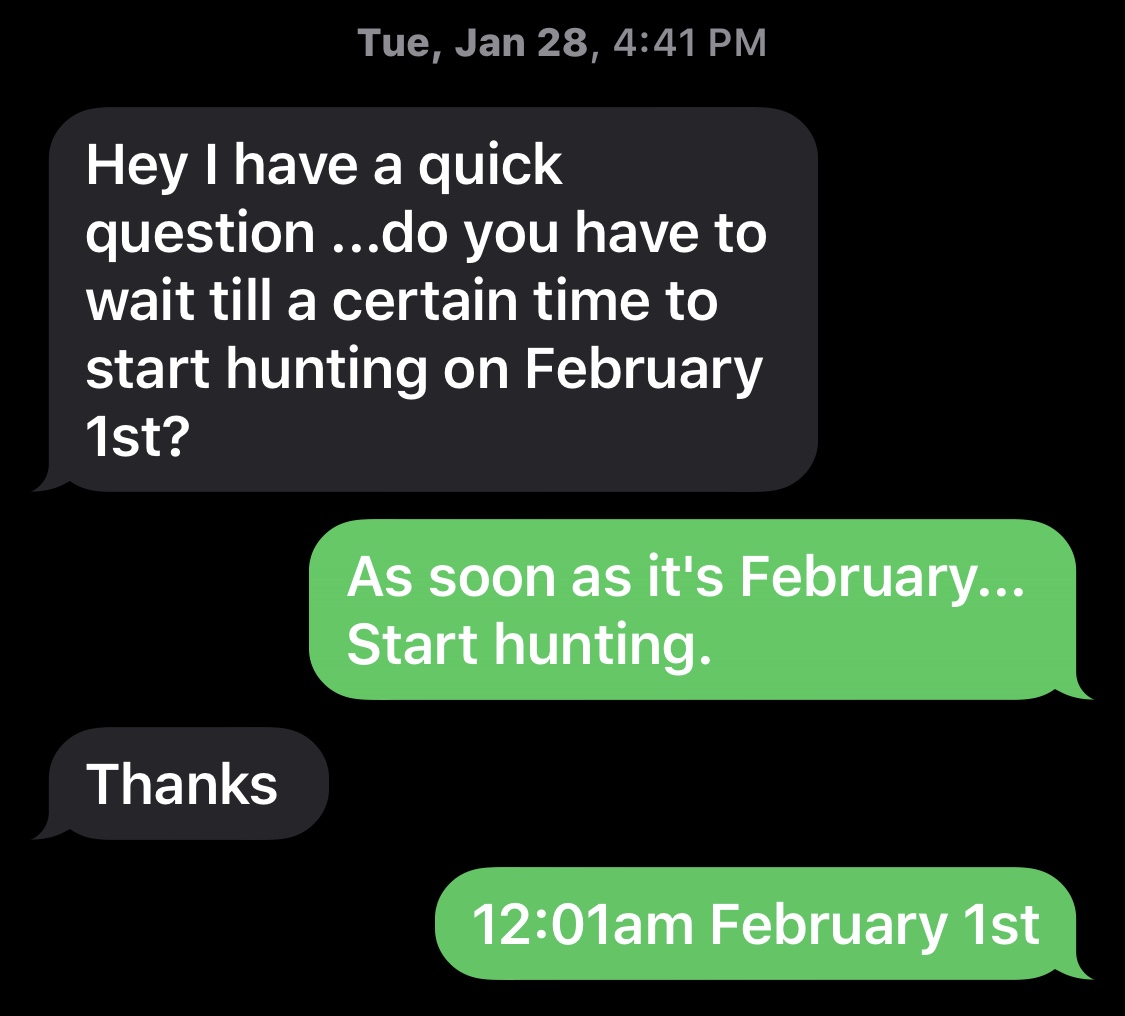The image size is (1125, 1016).
Task: Tap the '12:01am' time in the last message
Action: [x=582, y=924]
